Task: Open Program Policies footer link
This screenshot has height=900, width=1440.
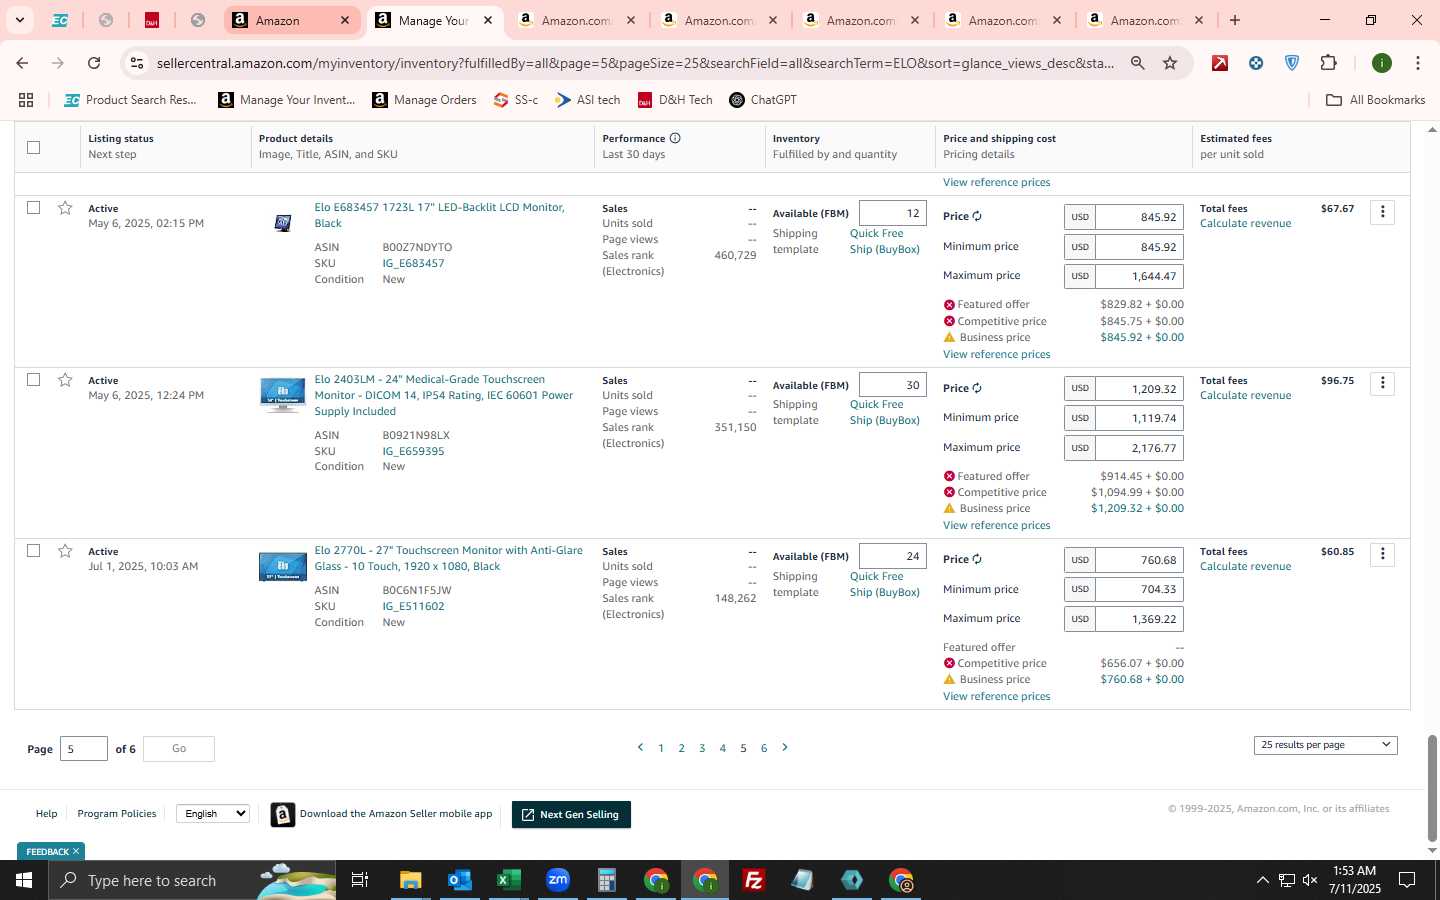Action: click(x=117, y=814)
